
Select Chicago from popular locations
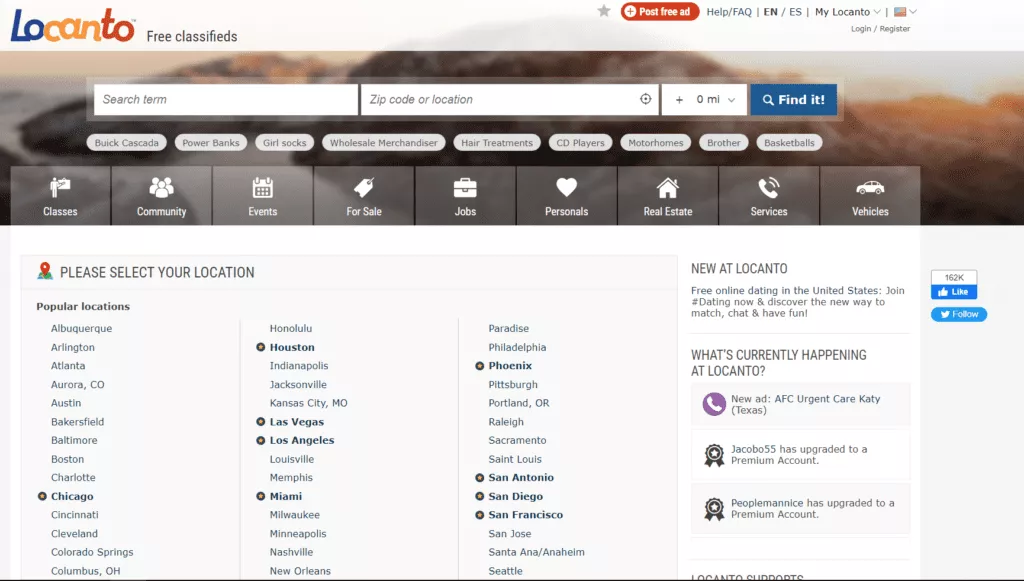tap(72, 496)
